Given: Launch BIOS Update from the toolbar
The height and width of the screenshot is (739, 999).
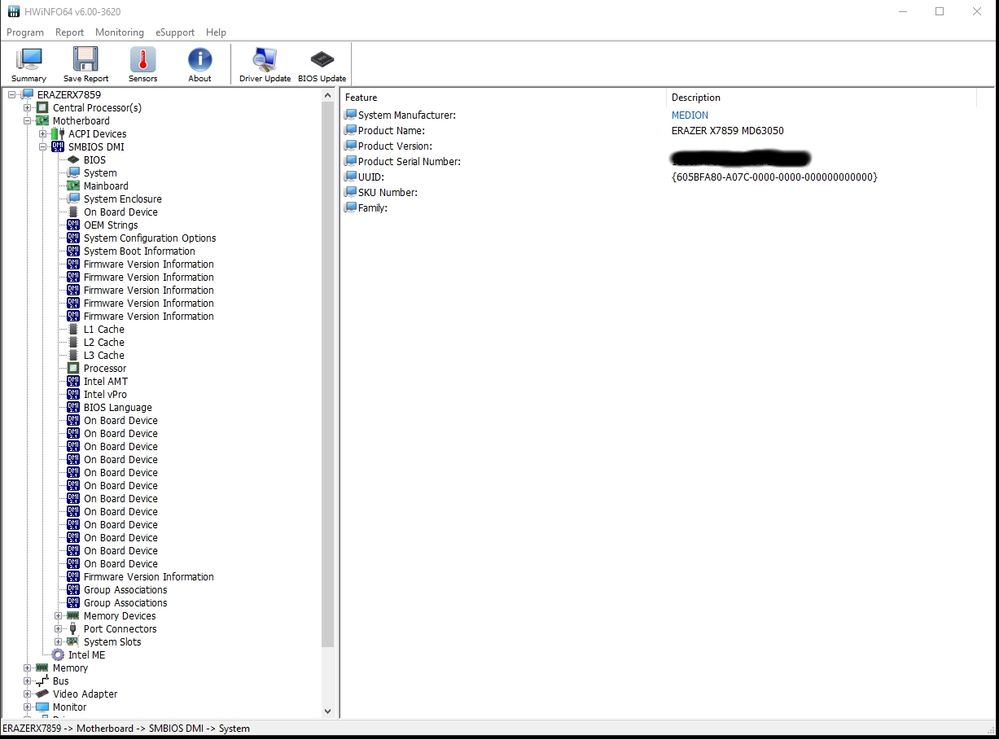Looking at the screenshot, I should coord(322,63).
